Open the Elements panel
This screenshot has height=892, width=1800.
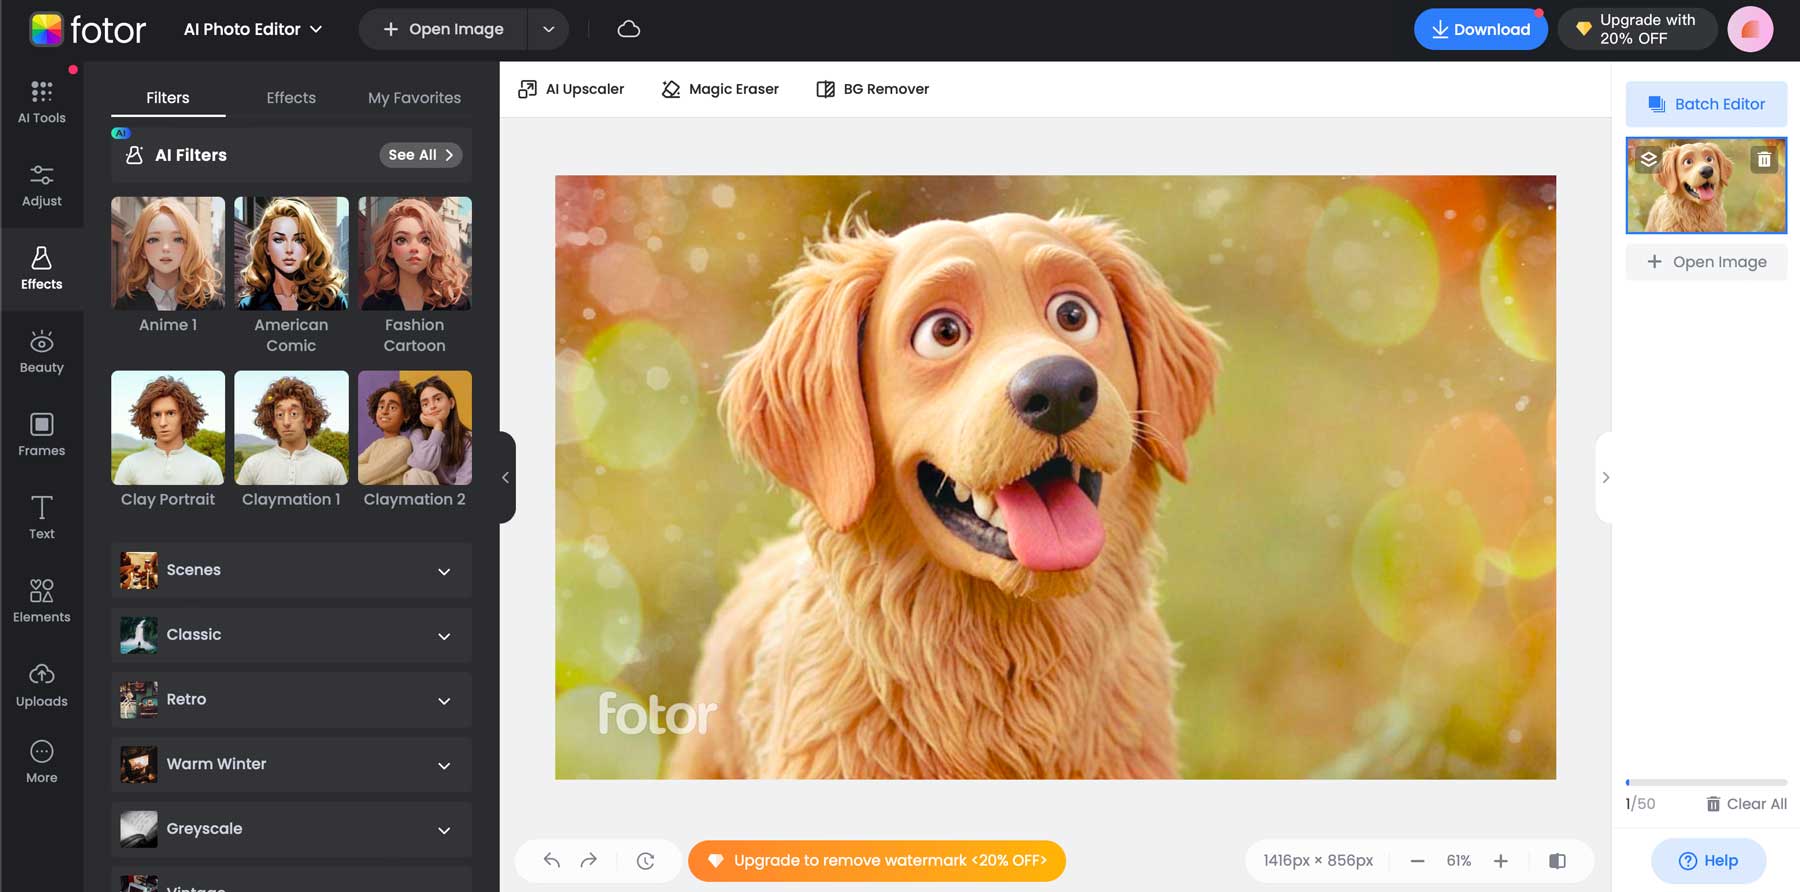pos(41,601)
